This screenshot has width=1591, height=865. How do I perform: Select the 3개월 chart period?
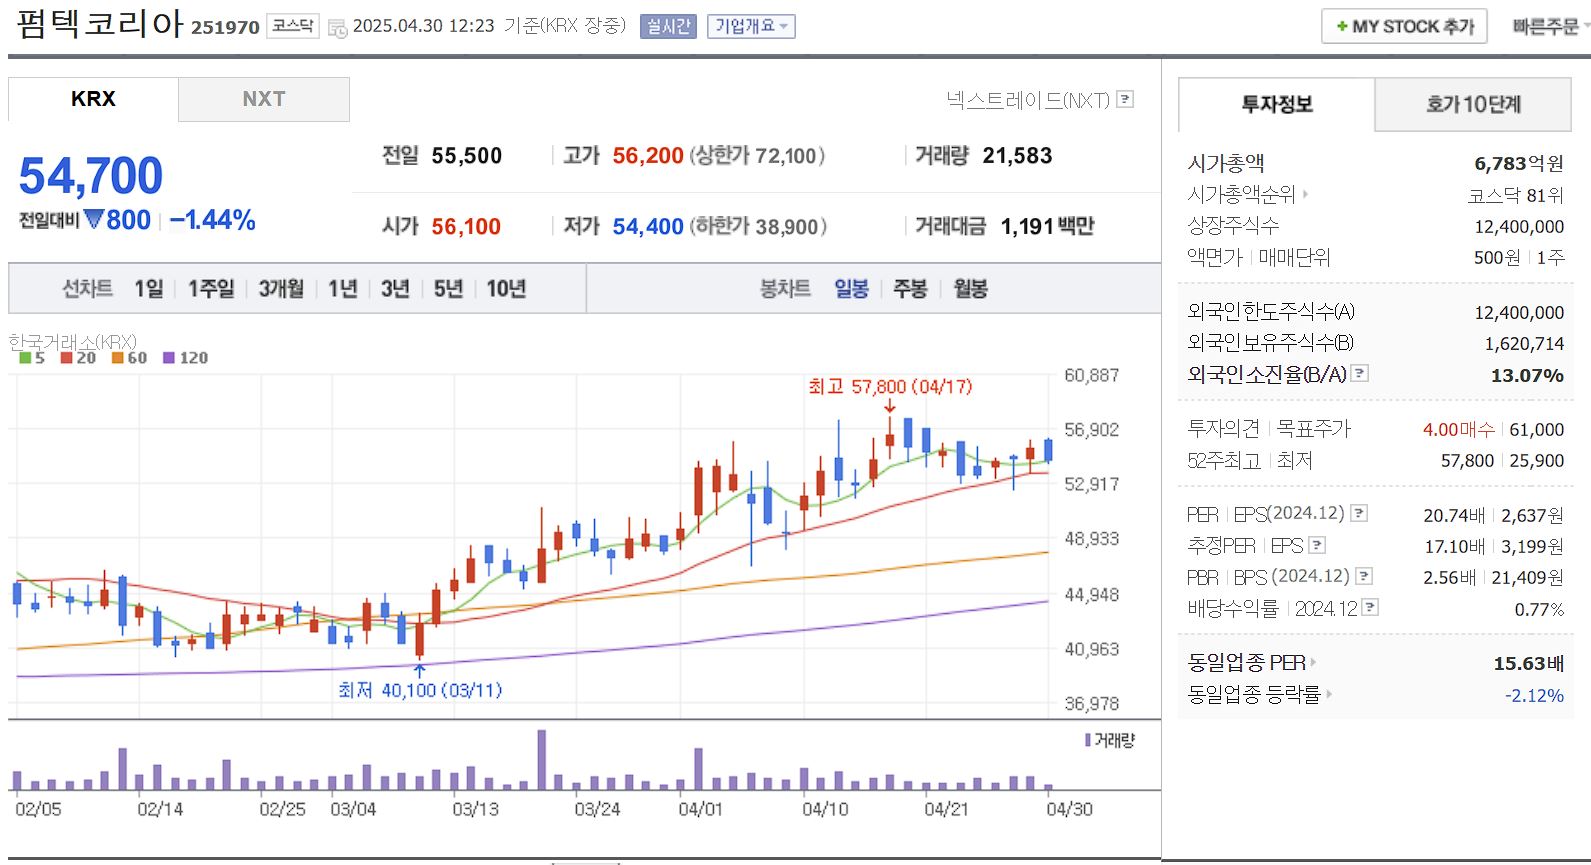(x=281, y=289)
